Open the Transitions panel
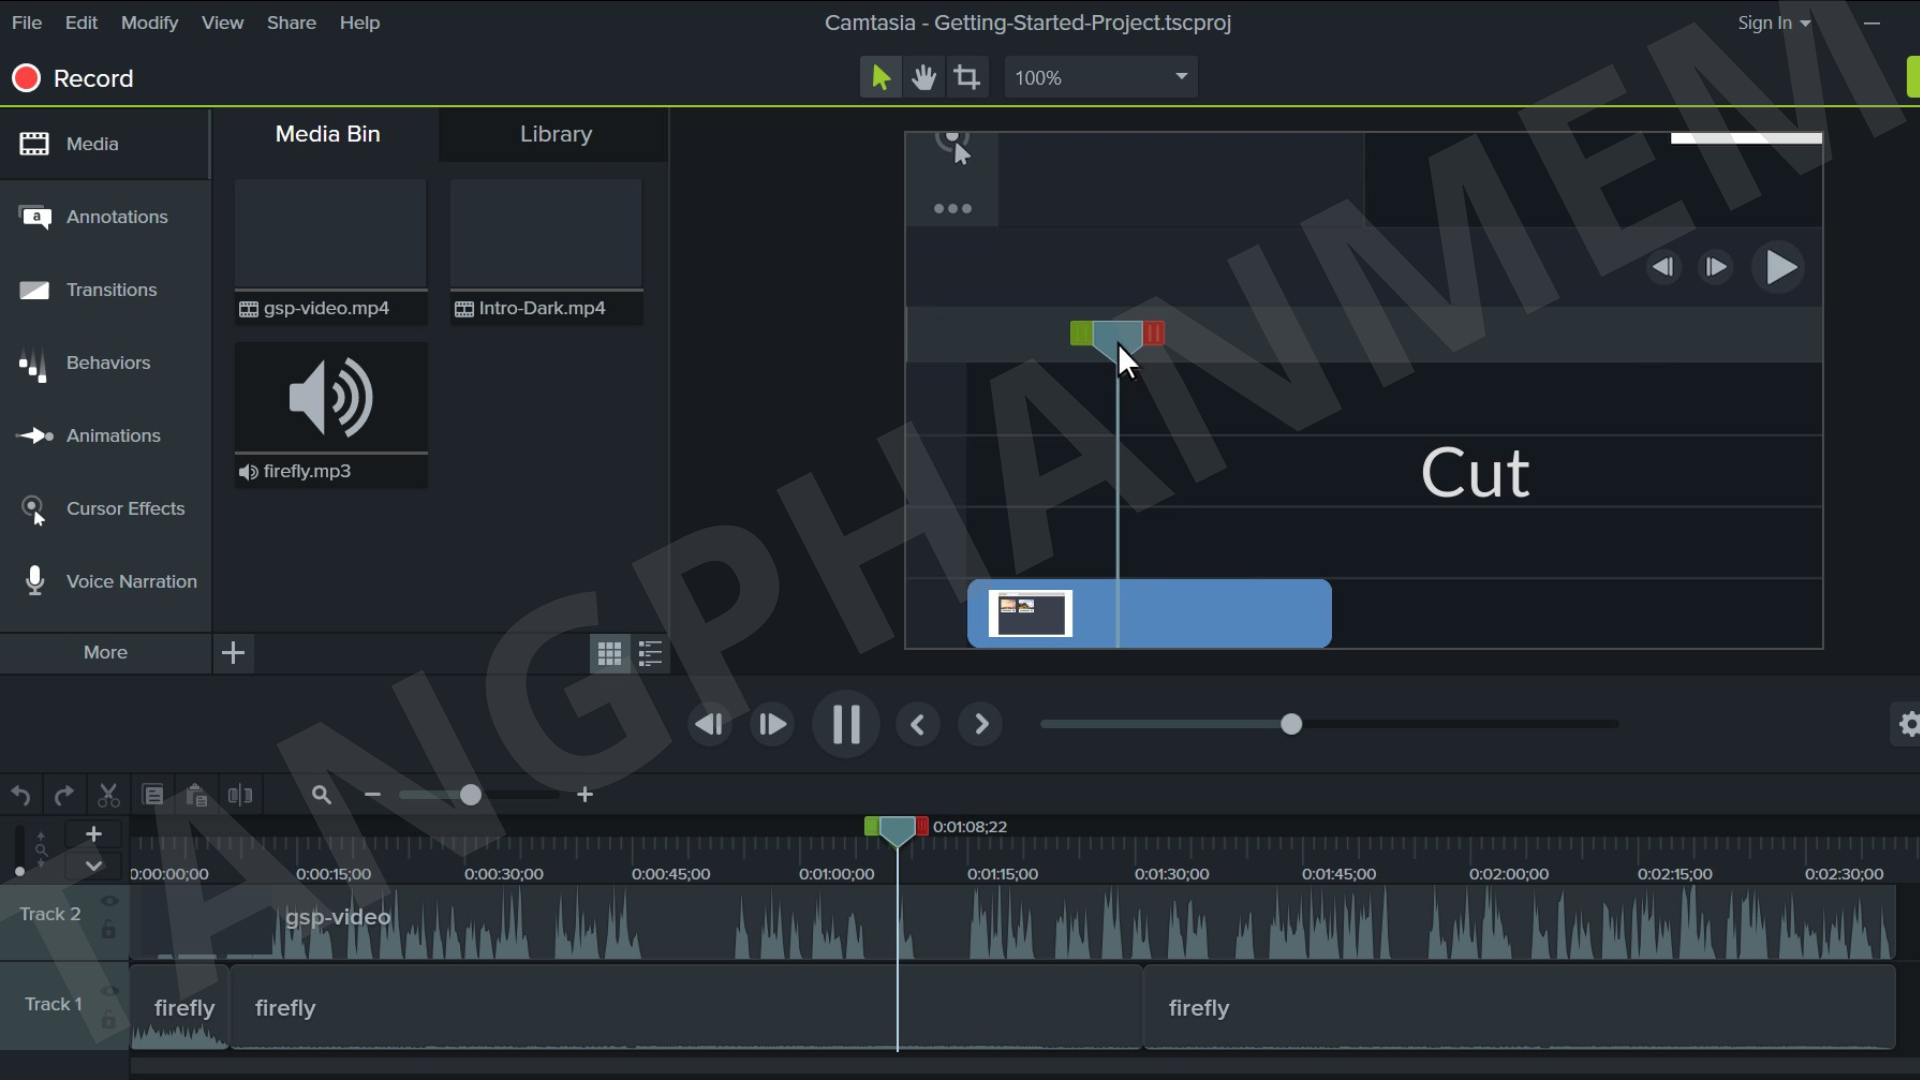1920x1080 pixels. 105,290
